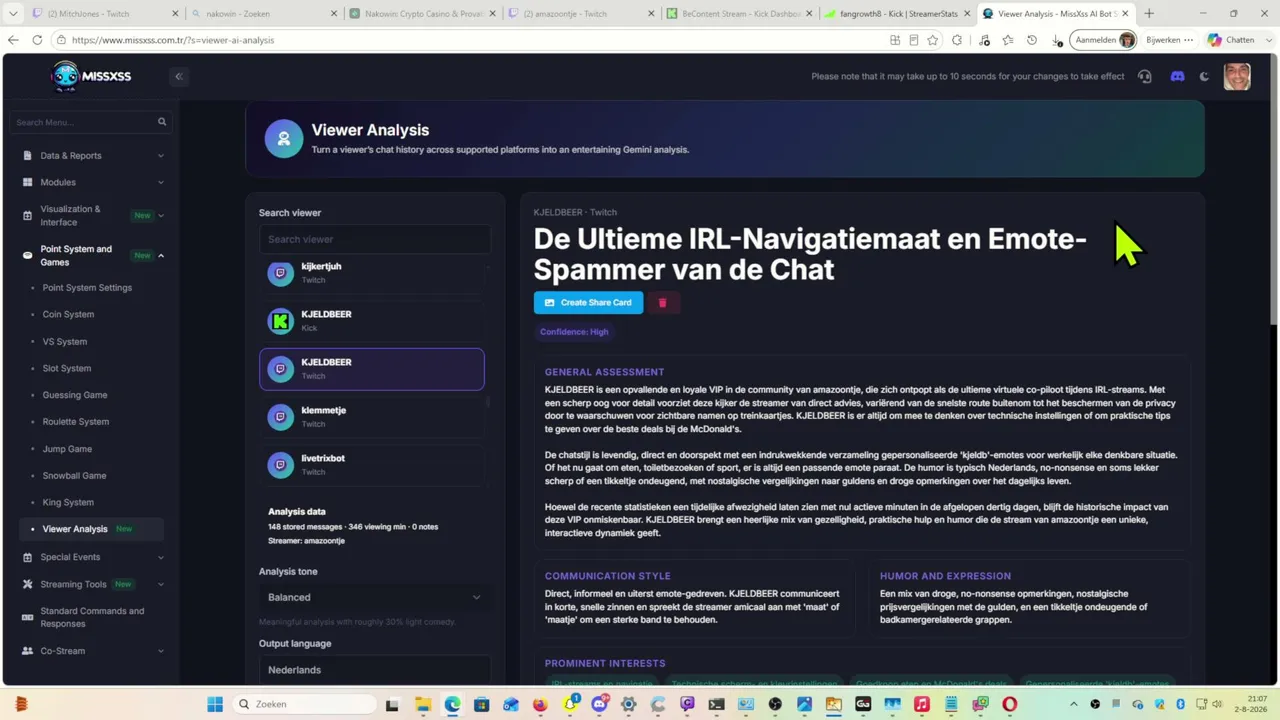Click the page vertical scrollbar
1280x720 pixels.
click(x=1274, y=190)
